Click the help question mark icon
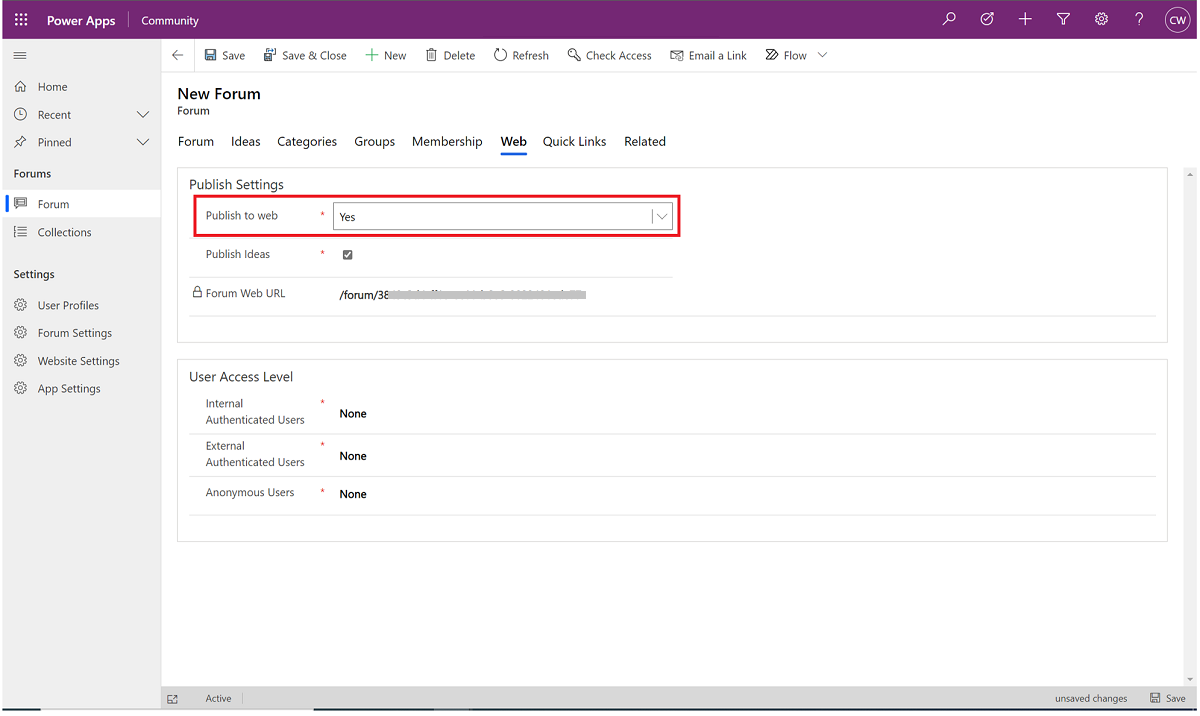 (1139, 19)
